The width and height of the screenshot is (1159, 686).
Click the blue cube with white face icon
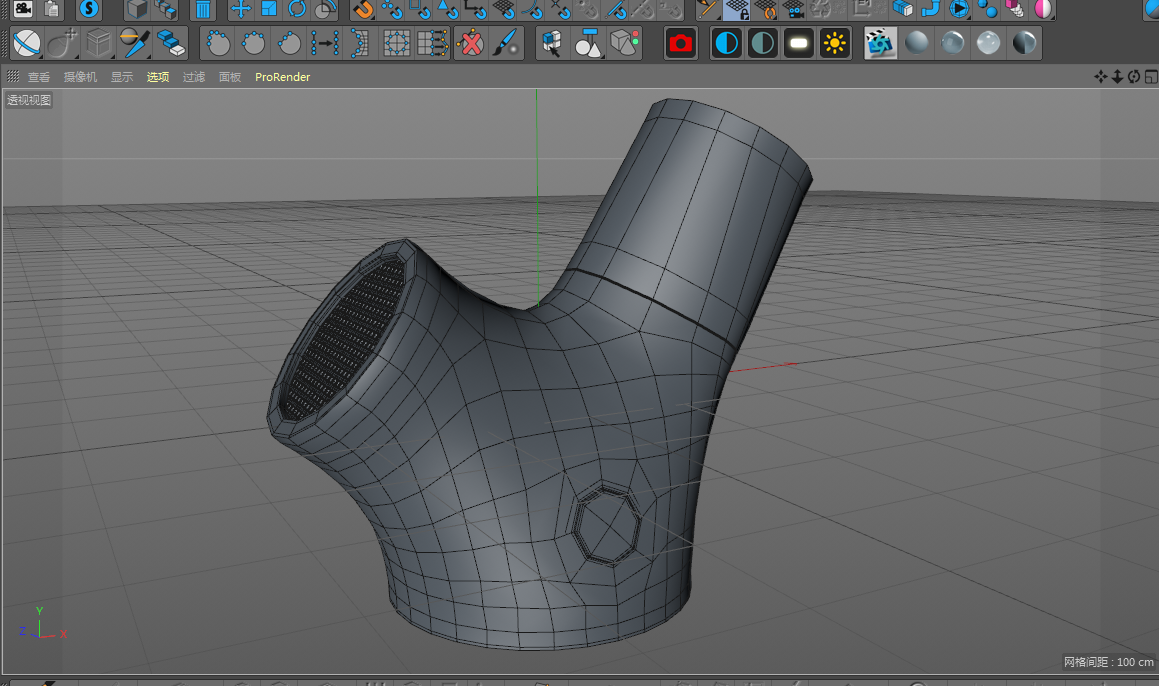pyautogui.click(x=903, y=10)
